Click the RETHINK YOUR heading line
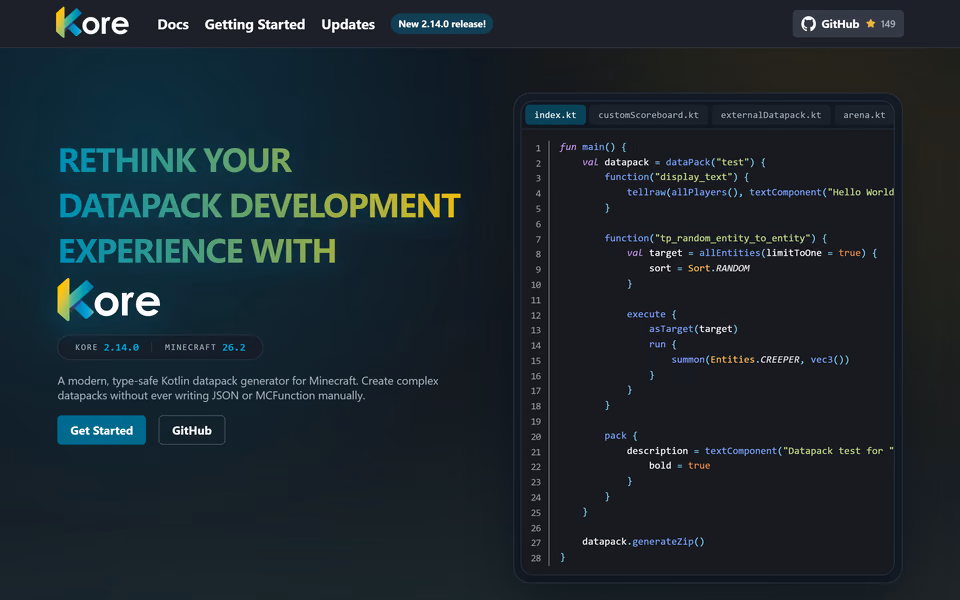Viewport: 960px width, 600px height. [x=175, y=160]
